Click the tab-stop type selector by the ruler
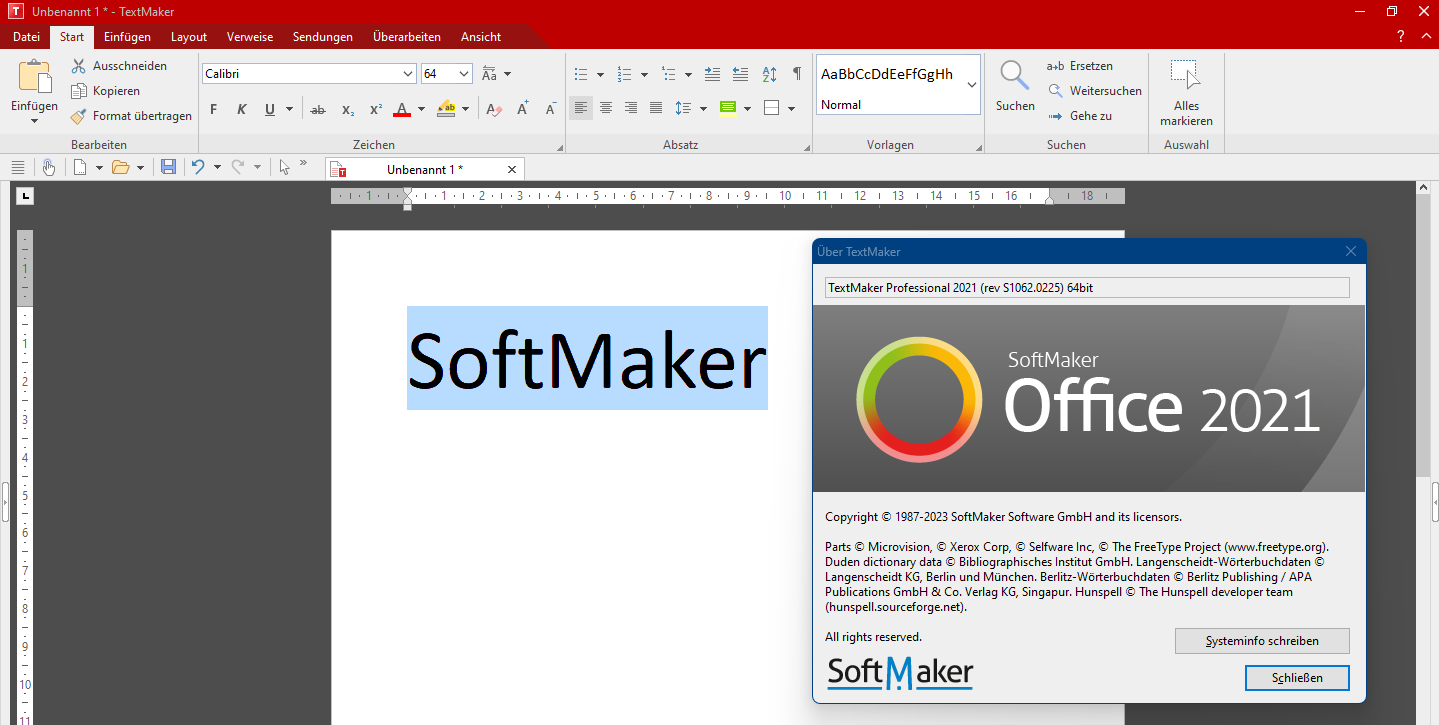 (x=25, y=196)
